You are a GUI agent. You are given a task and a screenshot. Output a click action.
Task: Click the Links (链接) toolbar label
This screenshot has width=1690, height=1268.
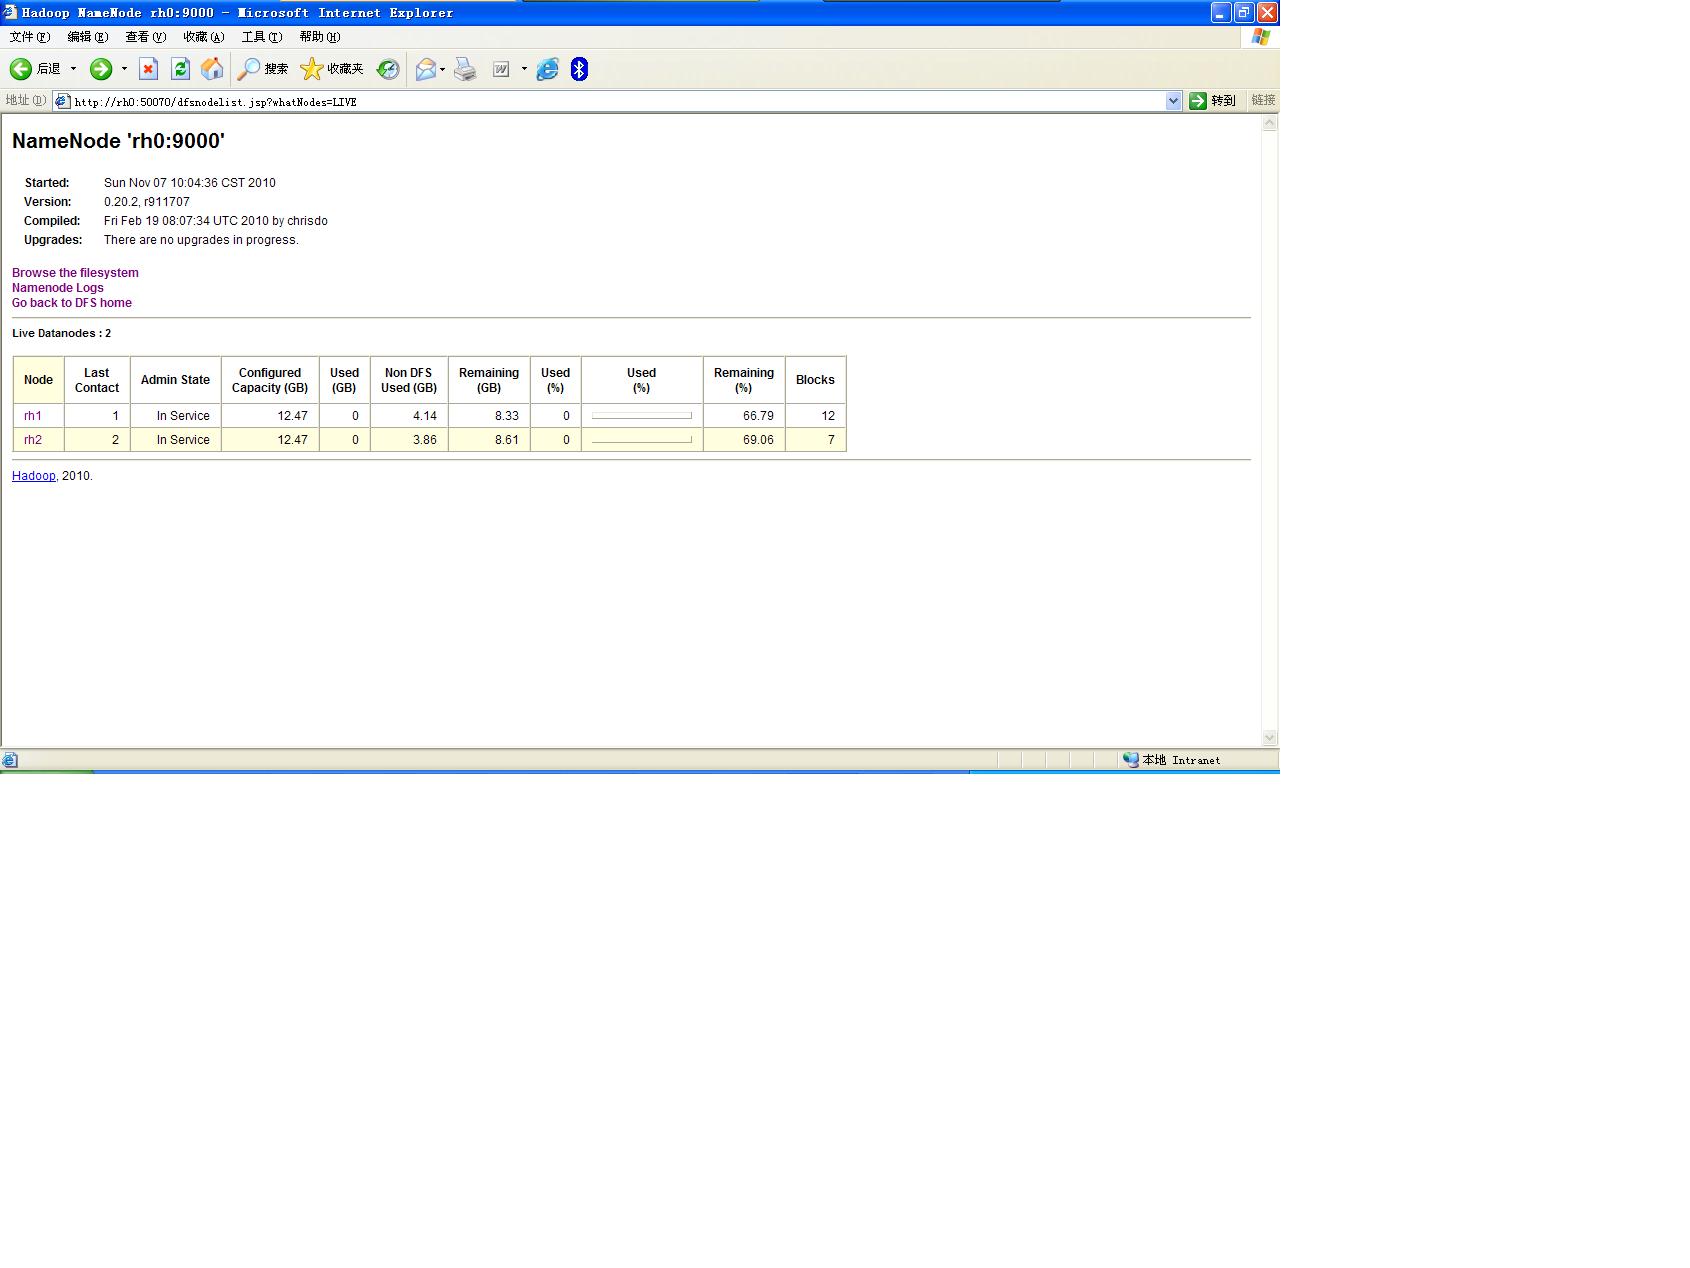point(1263,100)
